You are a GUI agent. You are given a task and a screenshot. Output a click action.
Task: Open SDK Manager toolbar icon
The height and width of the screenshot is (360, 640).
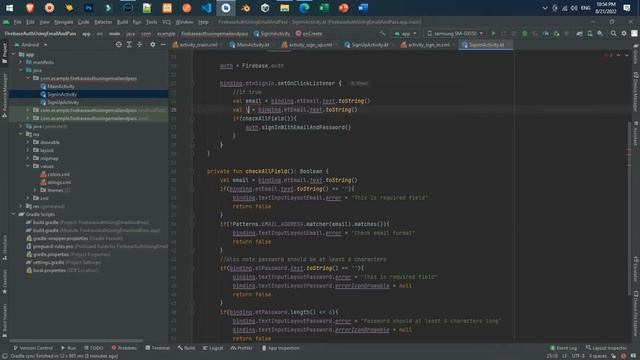600,33
